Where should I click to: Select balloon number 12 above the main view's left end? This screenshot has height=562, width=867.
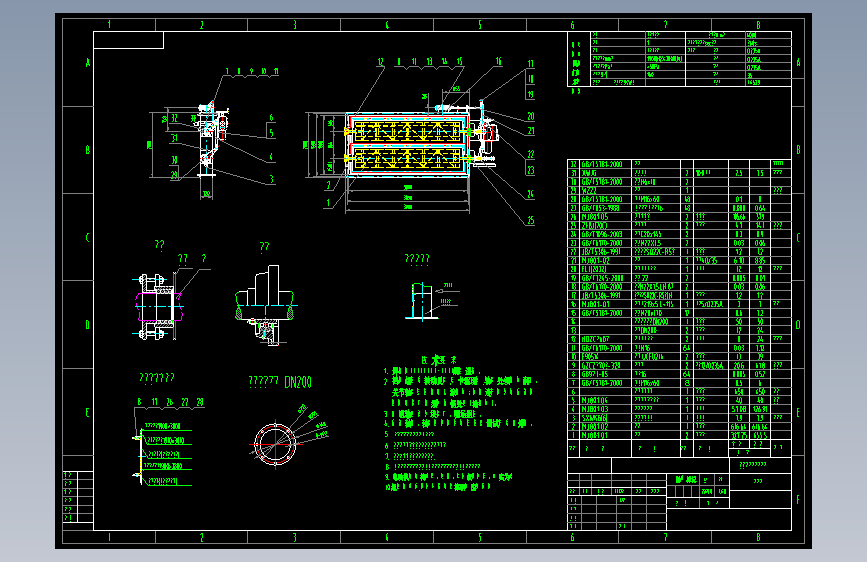380,62
